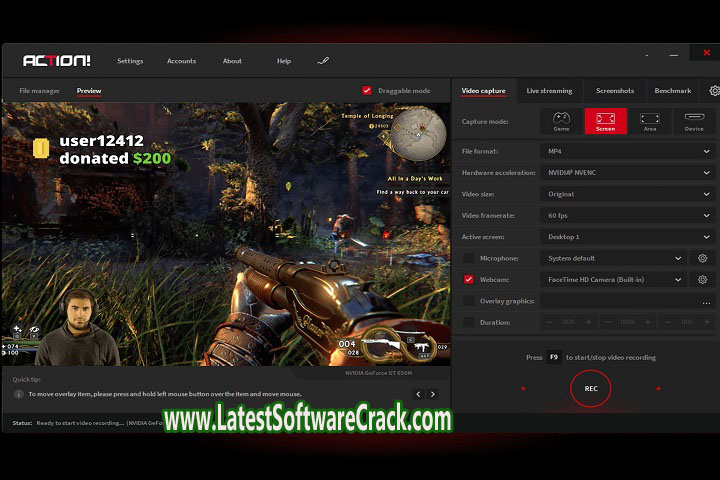The height and width of the screenshot is (480, 720).
Task: Uncheck the Webcam checkbox
Action: click(469, 280)
